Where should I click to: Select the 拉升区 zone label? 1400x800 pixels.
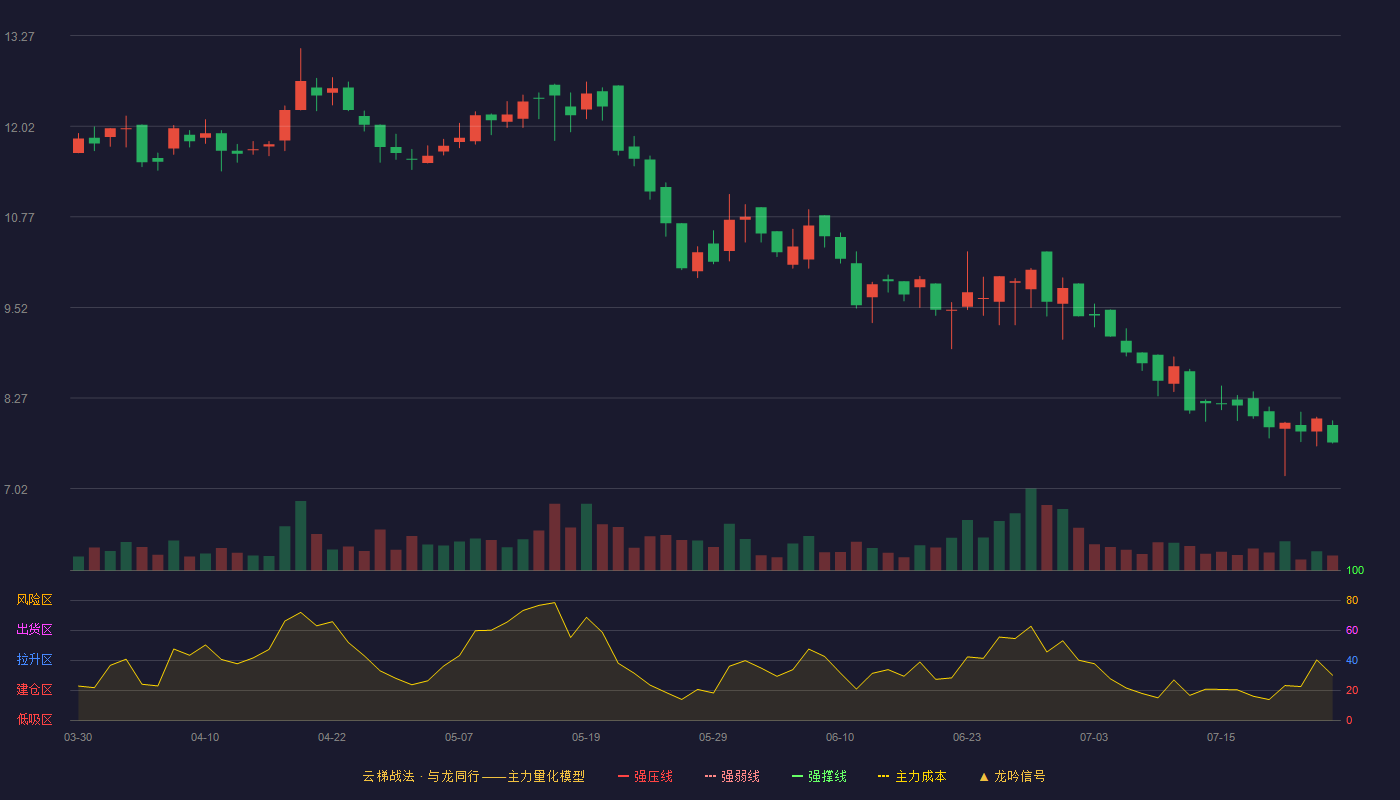[34, 660]
